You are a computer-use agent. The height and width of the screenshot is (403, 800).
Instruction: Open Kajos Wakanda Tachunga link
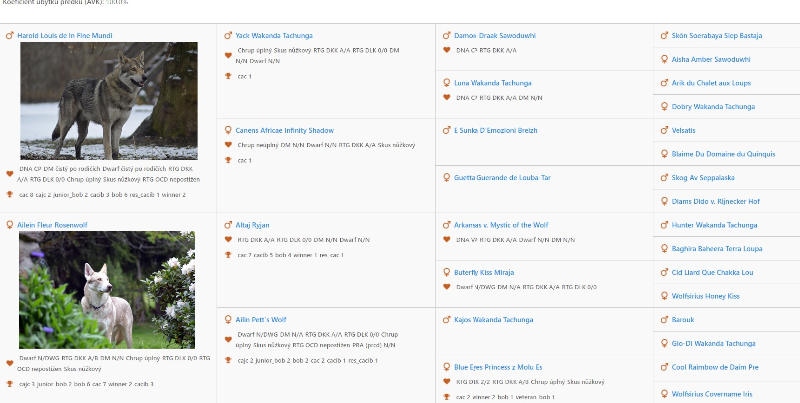[493, 320]
